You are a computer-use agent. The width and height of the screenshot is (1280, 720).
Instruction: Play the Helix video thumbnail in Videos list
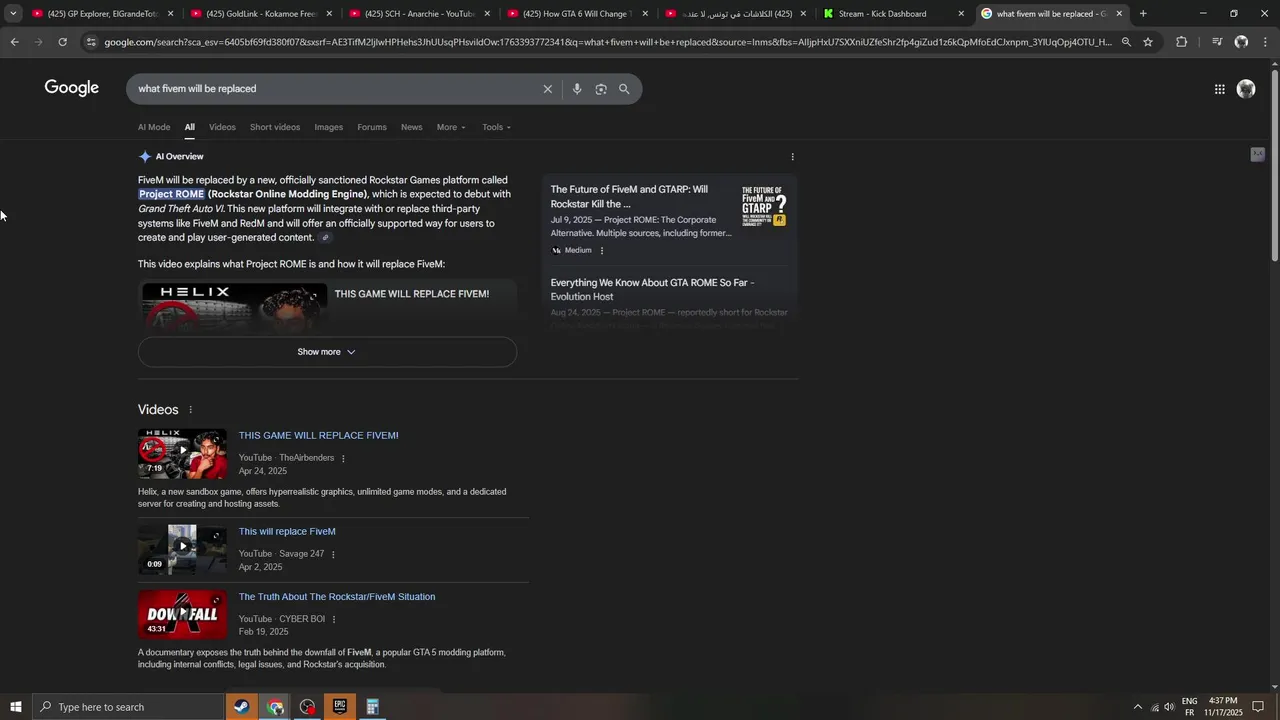click(x=182, y=453)
